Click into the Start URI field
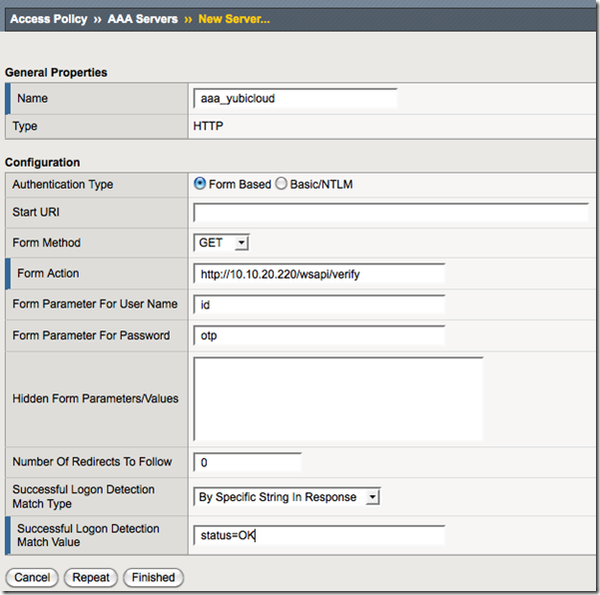The width and height of the screenshot is (600, 595). click(390, 212)
